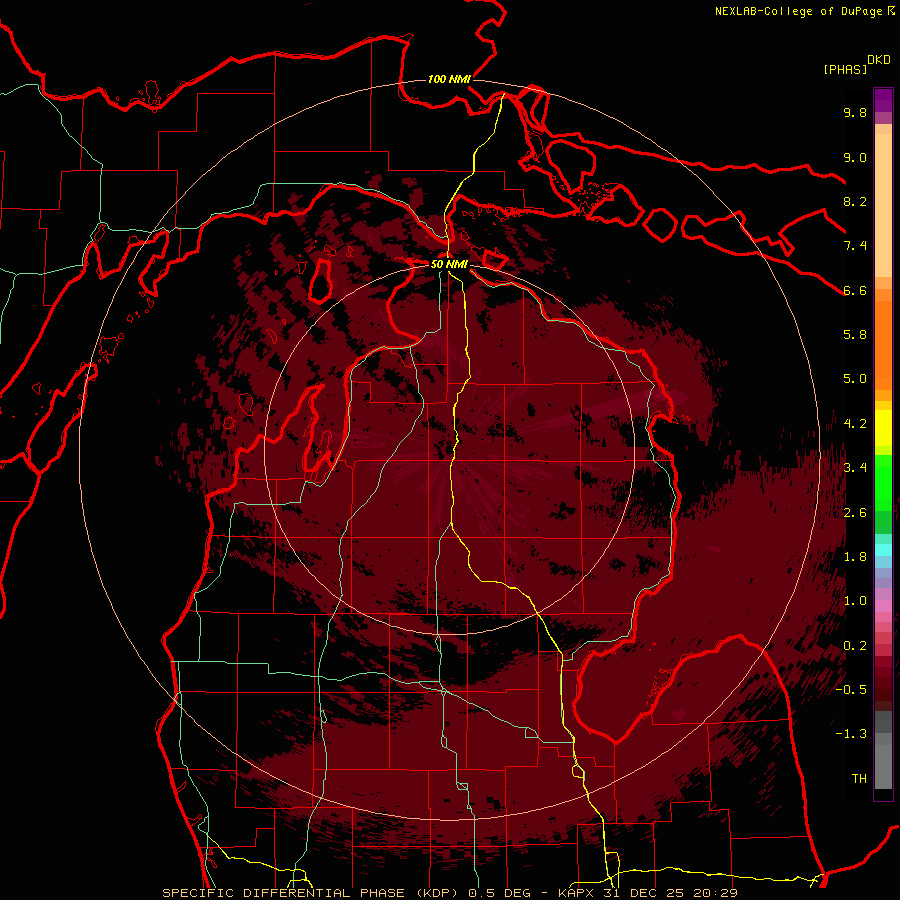Viewport: 900px width, 900px height.
Task: Pick the bright yellow band on color scale
Action: [883, 428]
